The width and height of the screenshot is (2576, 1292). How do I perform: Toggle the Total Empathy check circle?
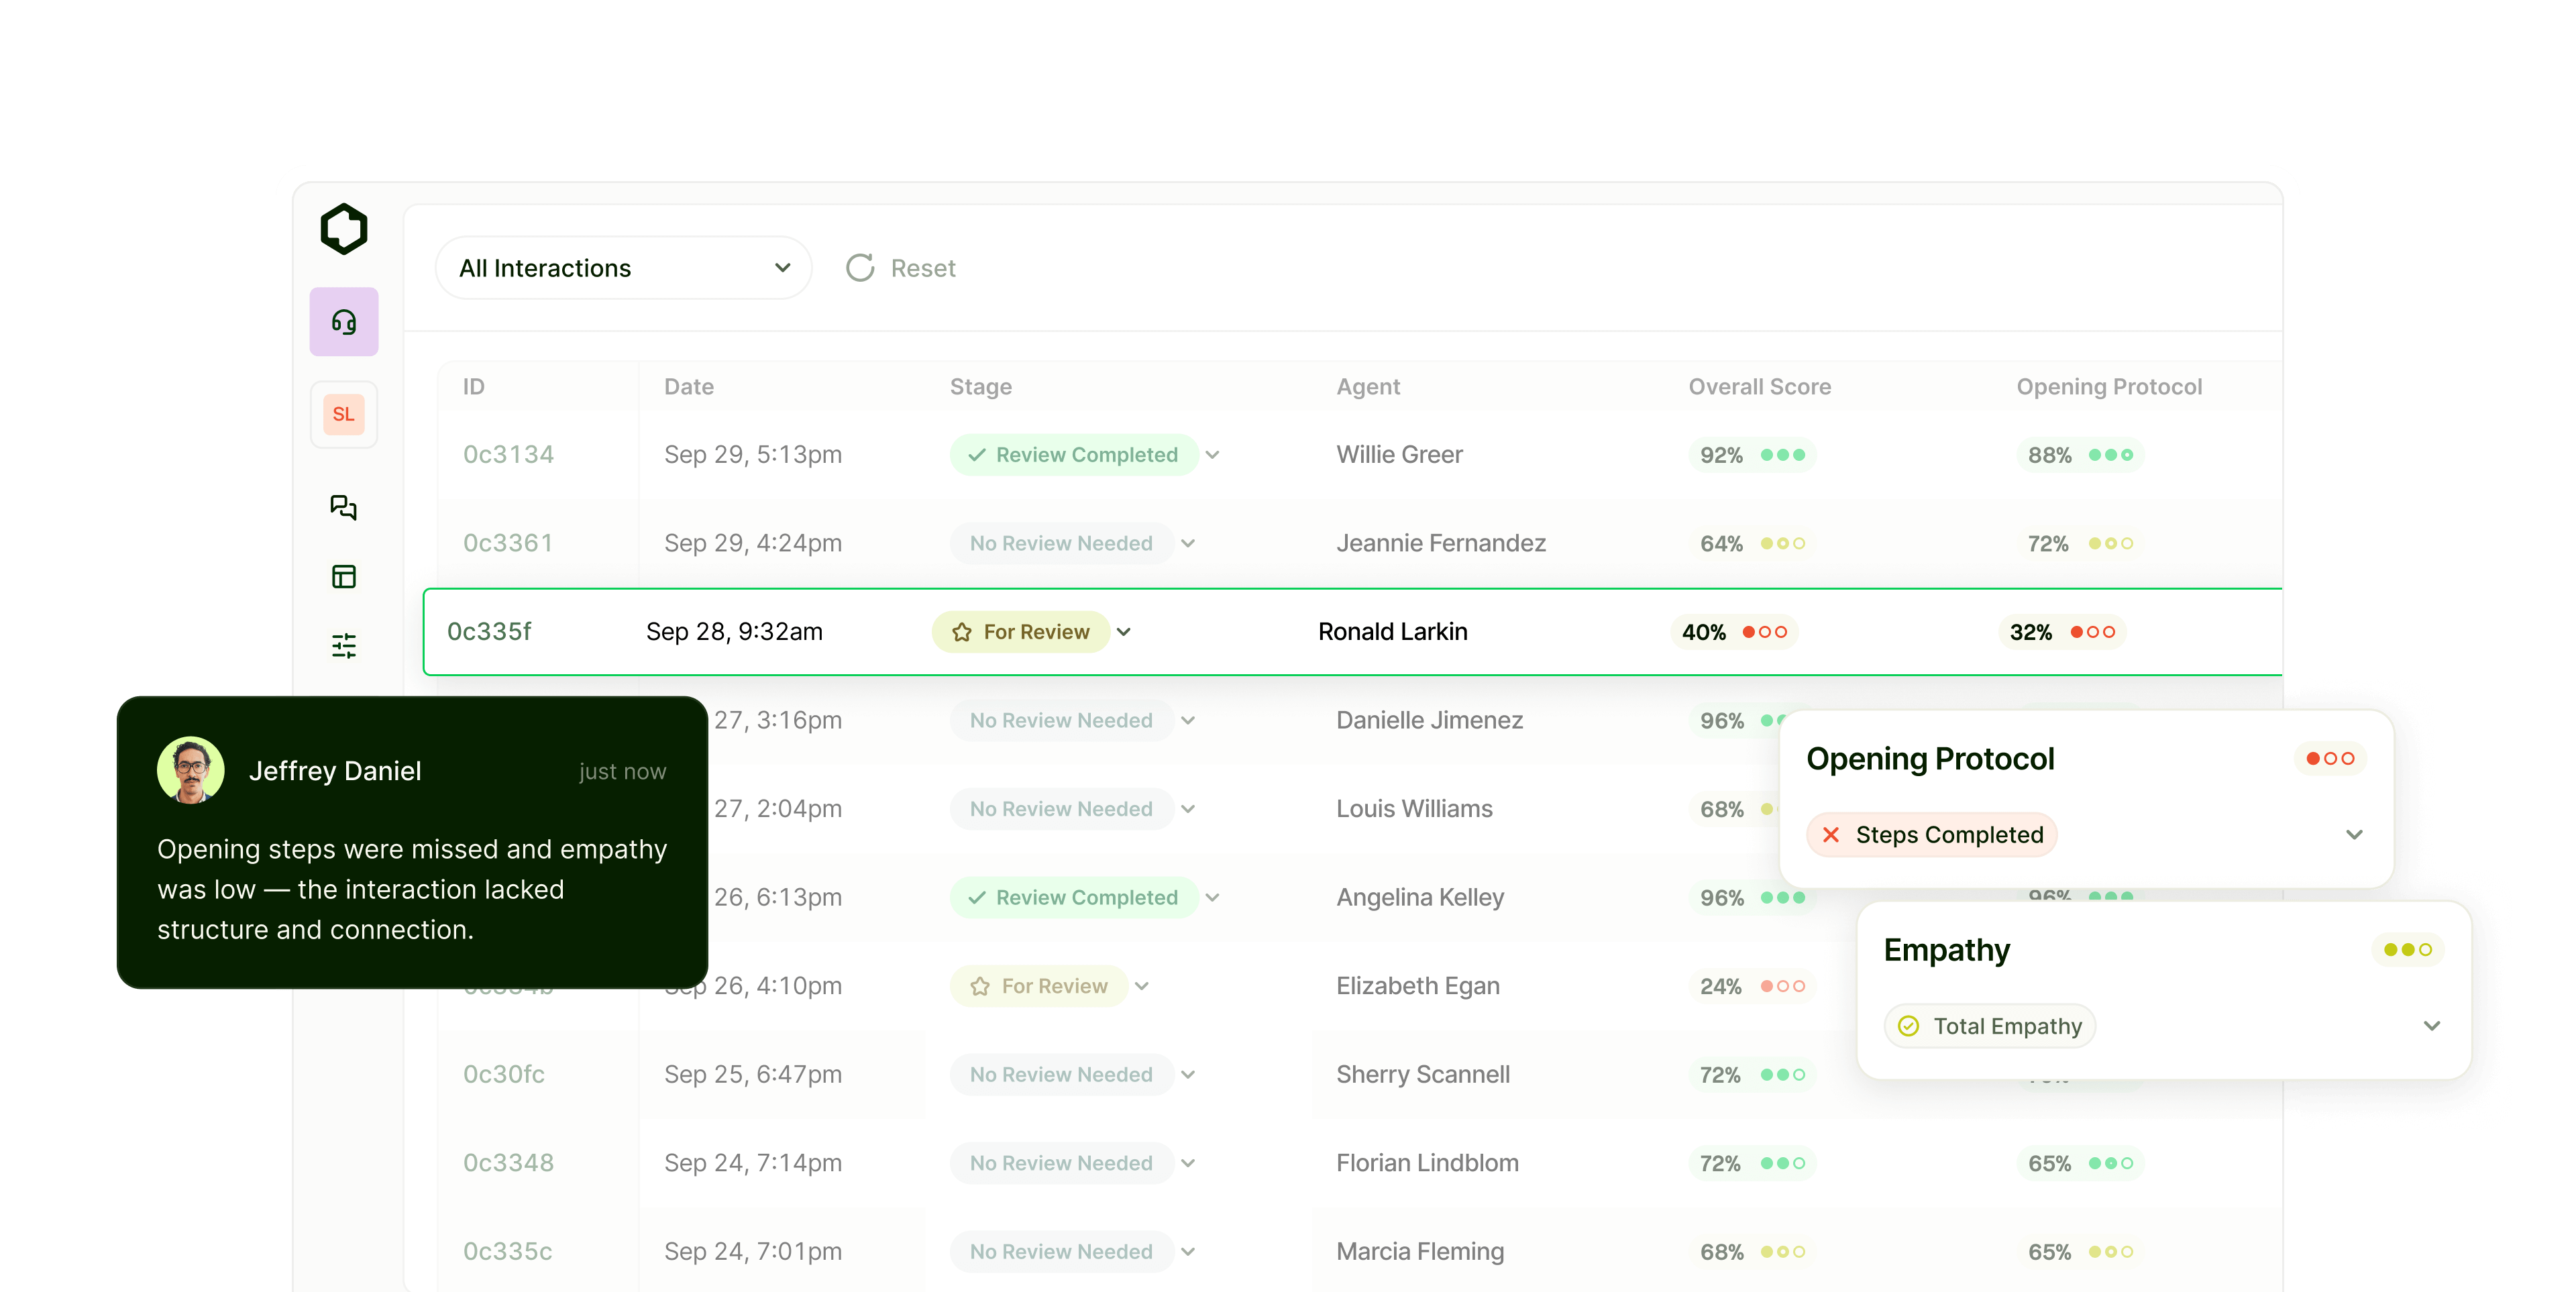click(1908, 1026)
